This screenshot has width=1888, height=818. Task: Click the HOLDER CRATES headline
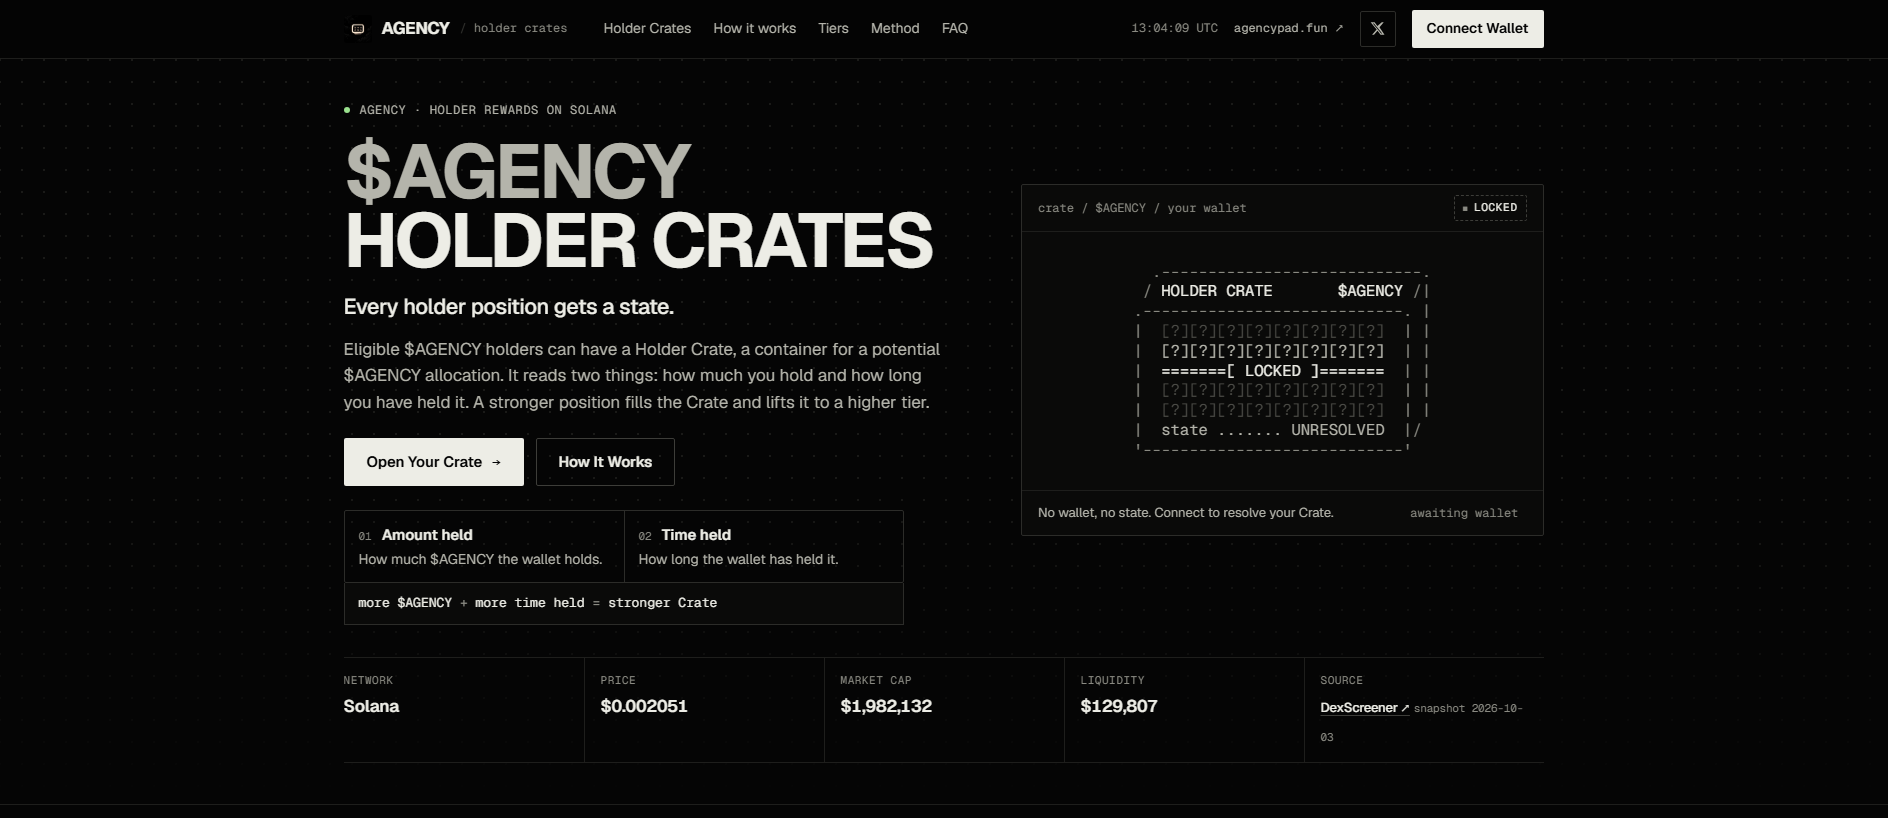(x=638, y=241)
